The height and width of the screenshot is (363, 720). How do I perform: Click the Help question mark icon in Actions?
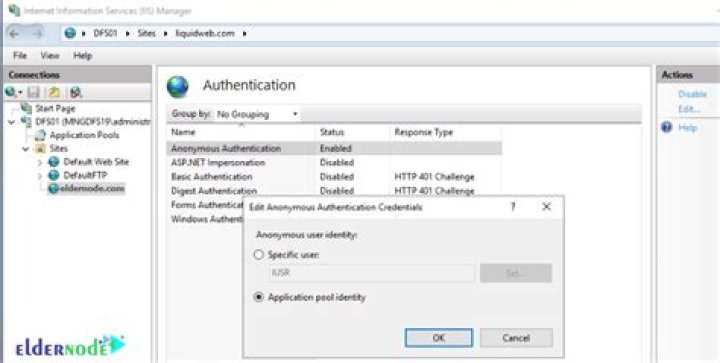[x=667, y=128]
